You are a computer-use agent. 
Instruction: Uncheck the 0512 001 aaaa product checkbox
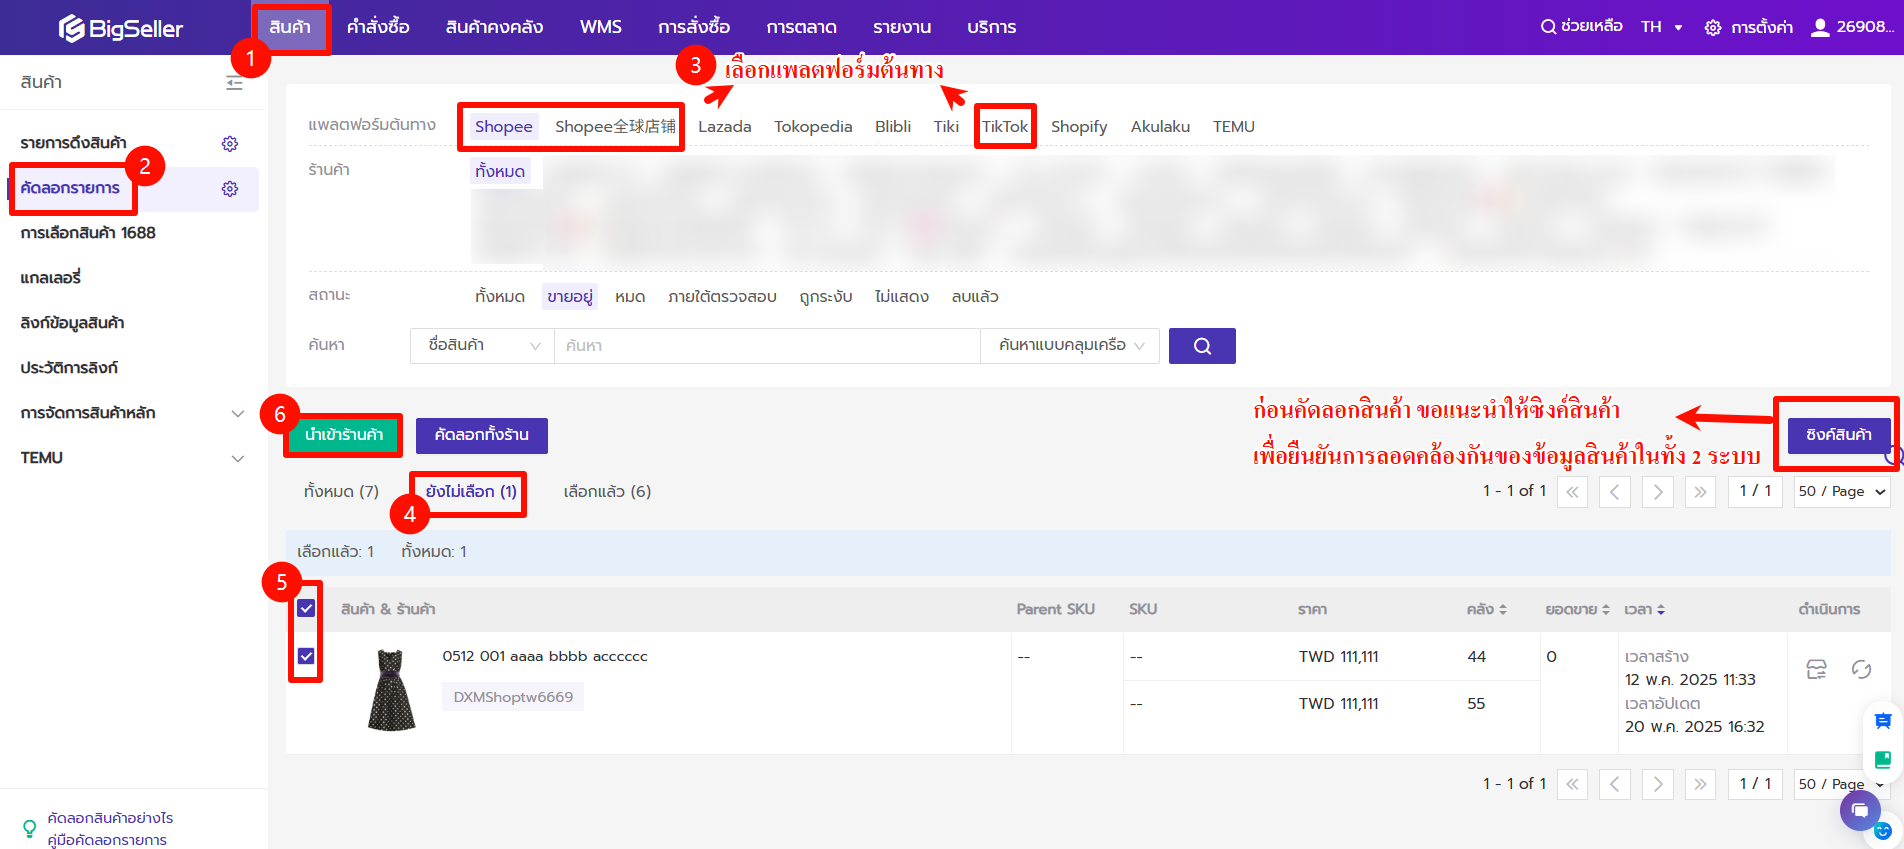click(306, 656)
